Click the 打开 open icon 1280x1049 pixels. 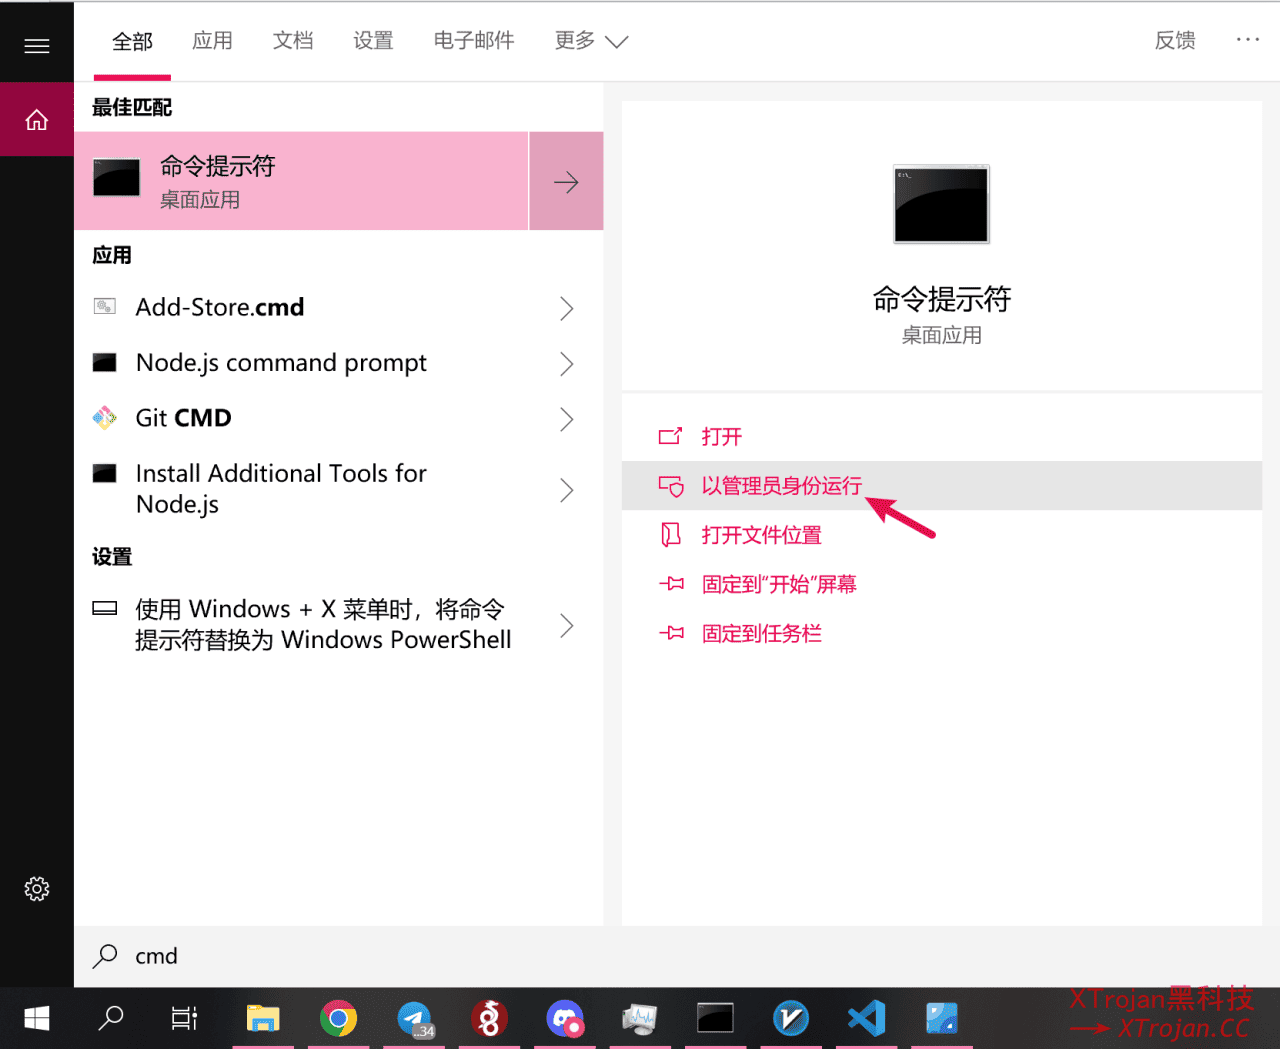pos(670,436)
